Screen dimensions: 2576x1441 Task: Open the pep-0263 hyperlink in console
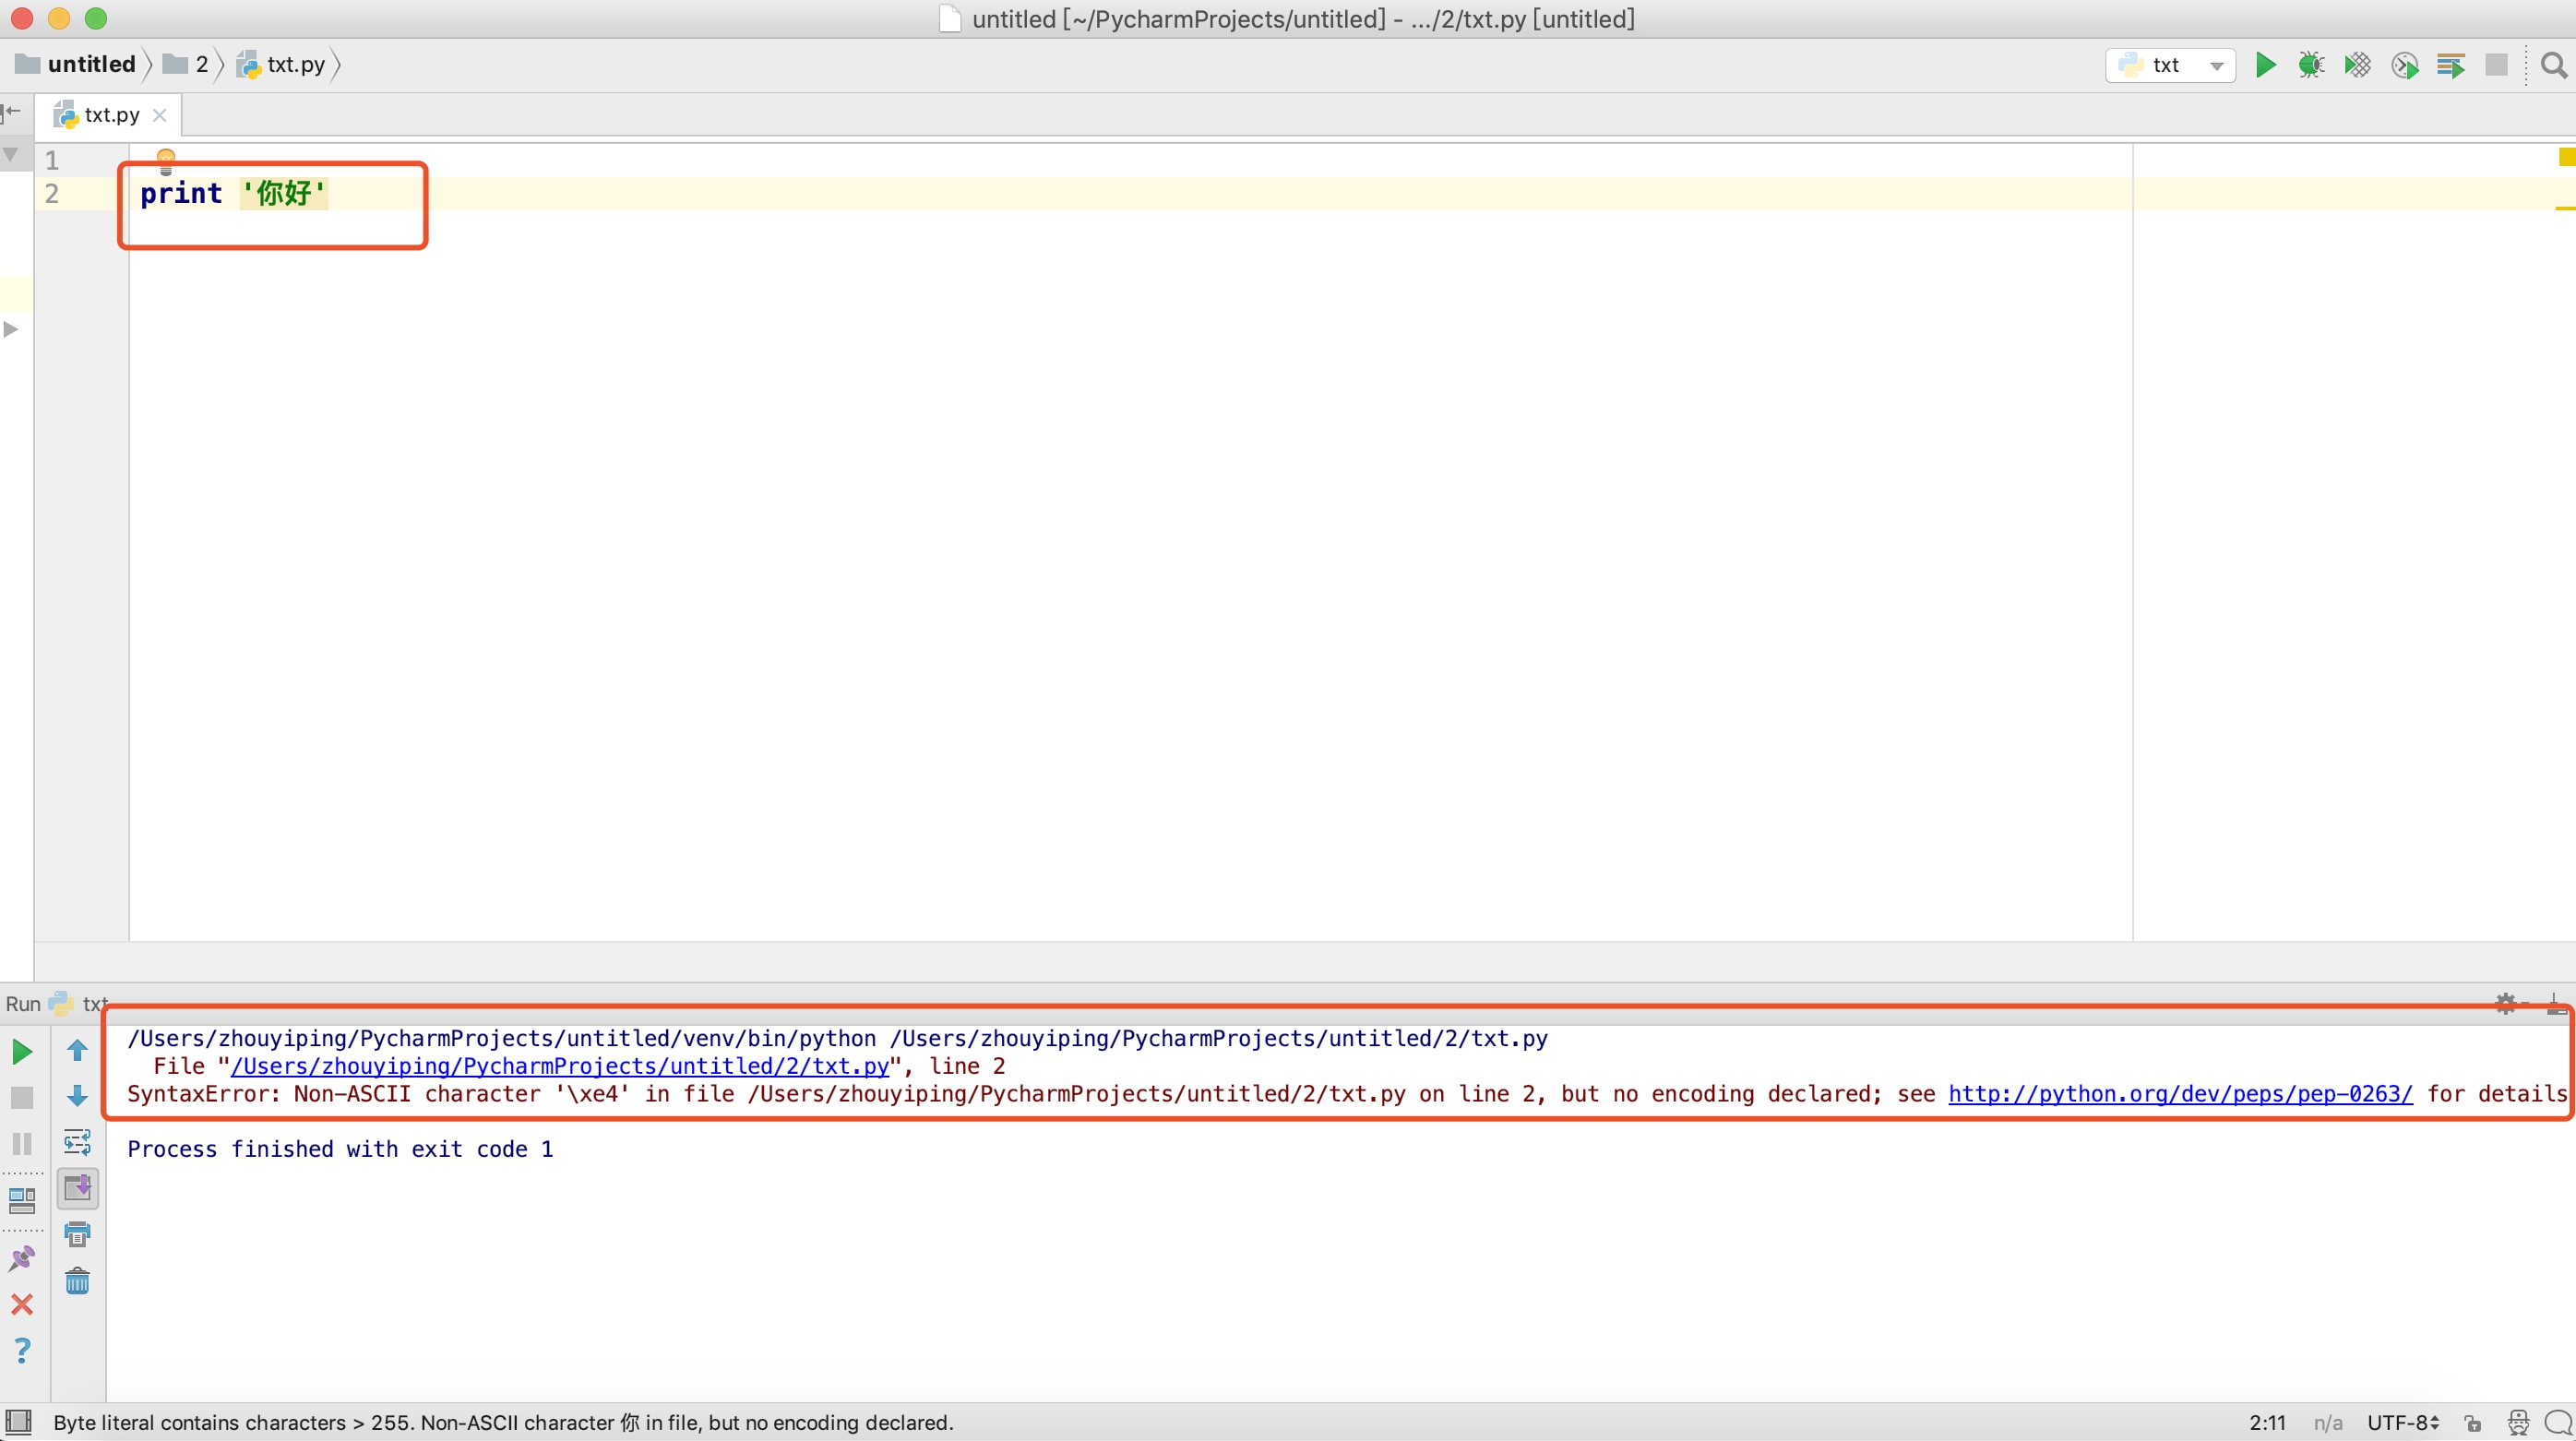pyautogui.click(x=2180, y=1094)
